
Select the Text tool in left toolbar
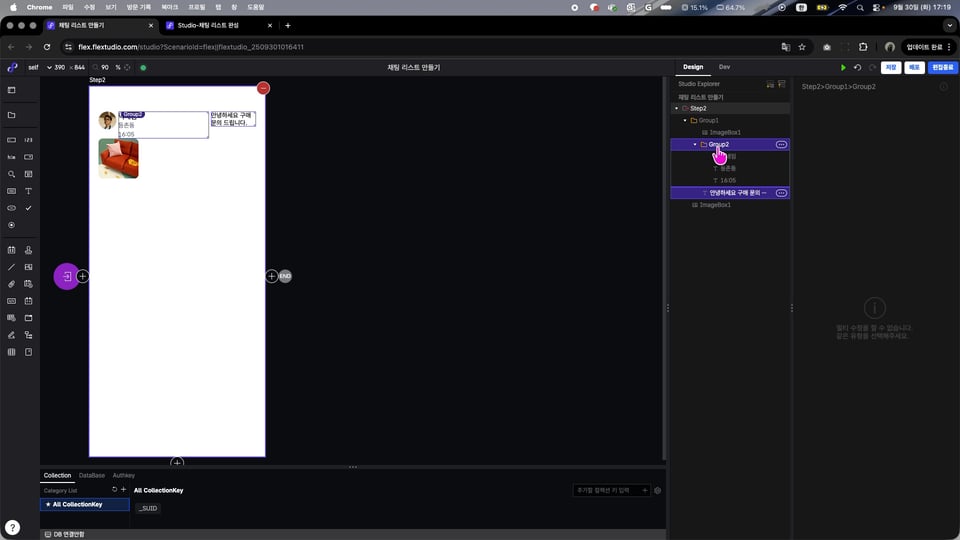click(x=28, y=190)
